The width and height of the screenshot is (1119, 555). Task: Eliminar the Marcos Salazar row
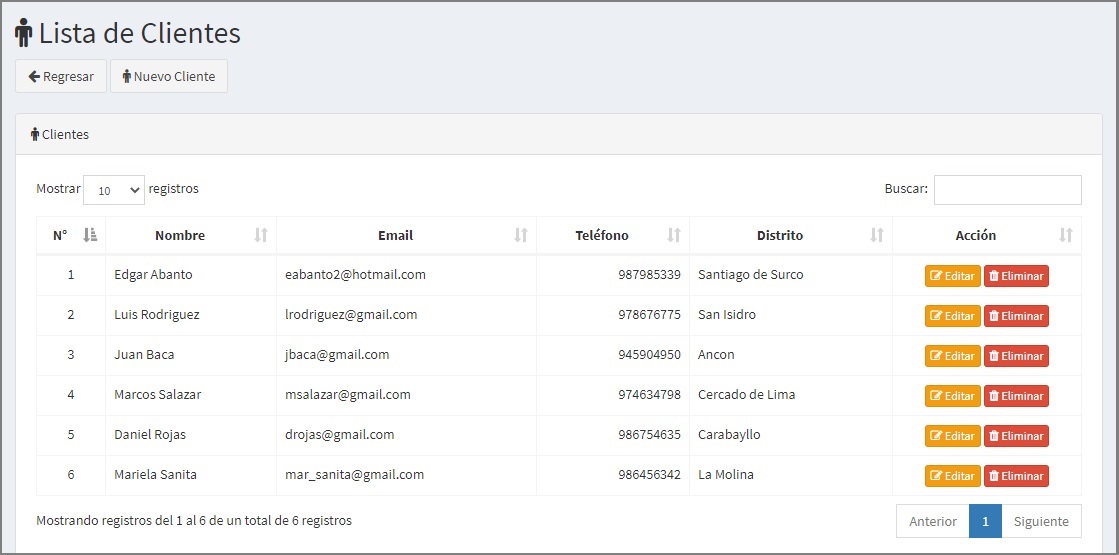tap(1016, 396)
